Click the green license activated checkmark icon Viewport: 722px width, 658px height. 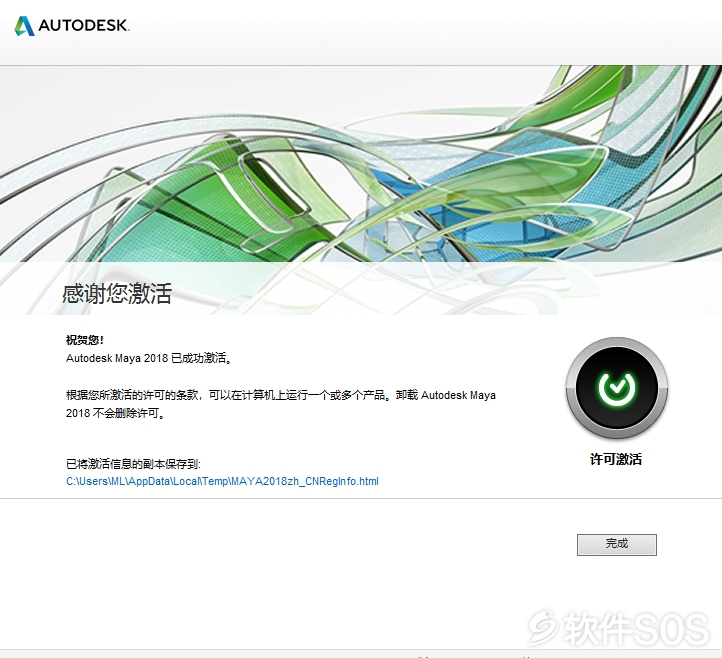click(x=617, y=388)
